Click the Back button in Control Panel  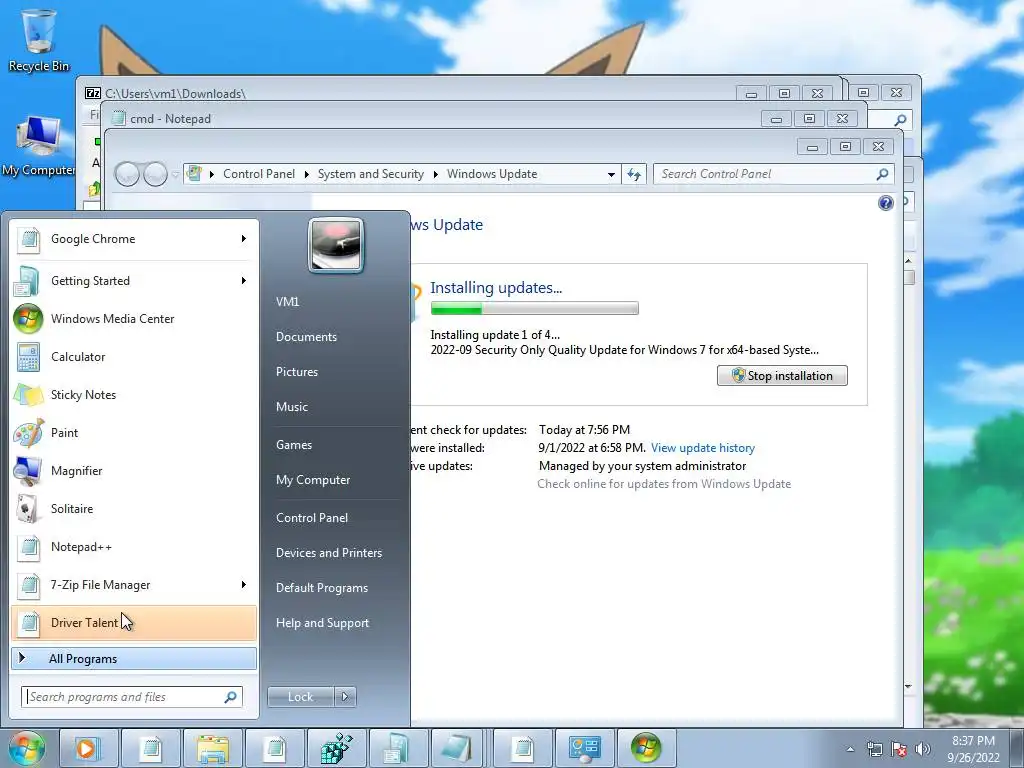(x=127, y=174)
